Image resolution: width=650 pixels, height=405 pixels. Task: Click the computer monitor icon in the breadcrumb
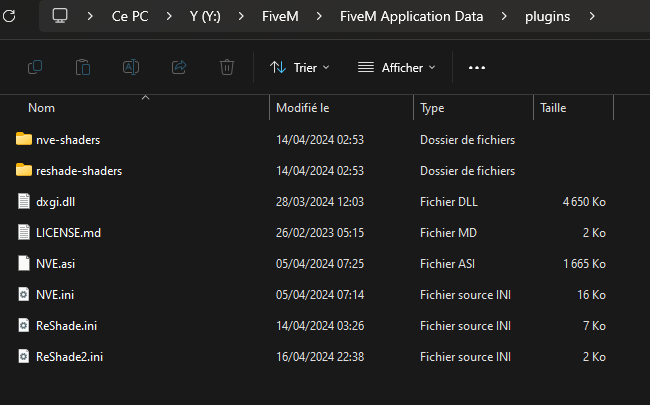pyautogui.click(x=60, y=16)
